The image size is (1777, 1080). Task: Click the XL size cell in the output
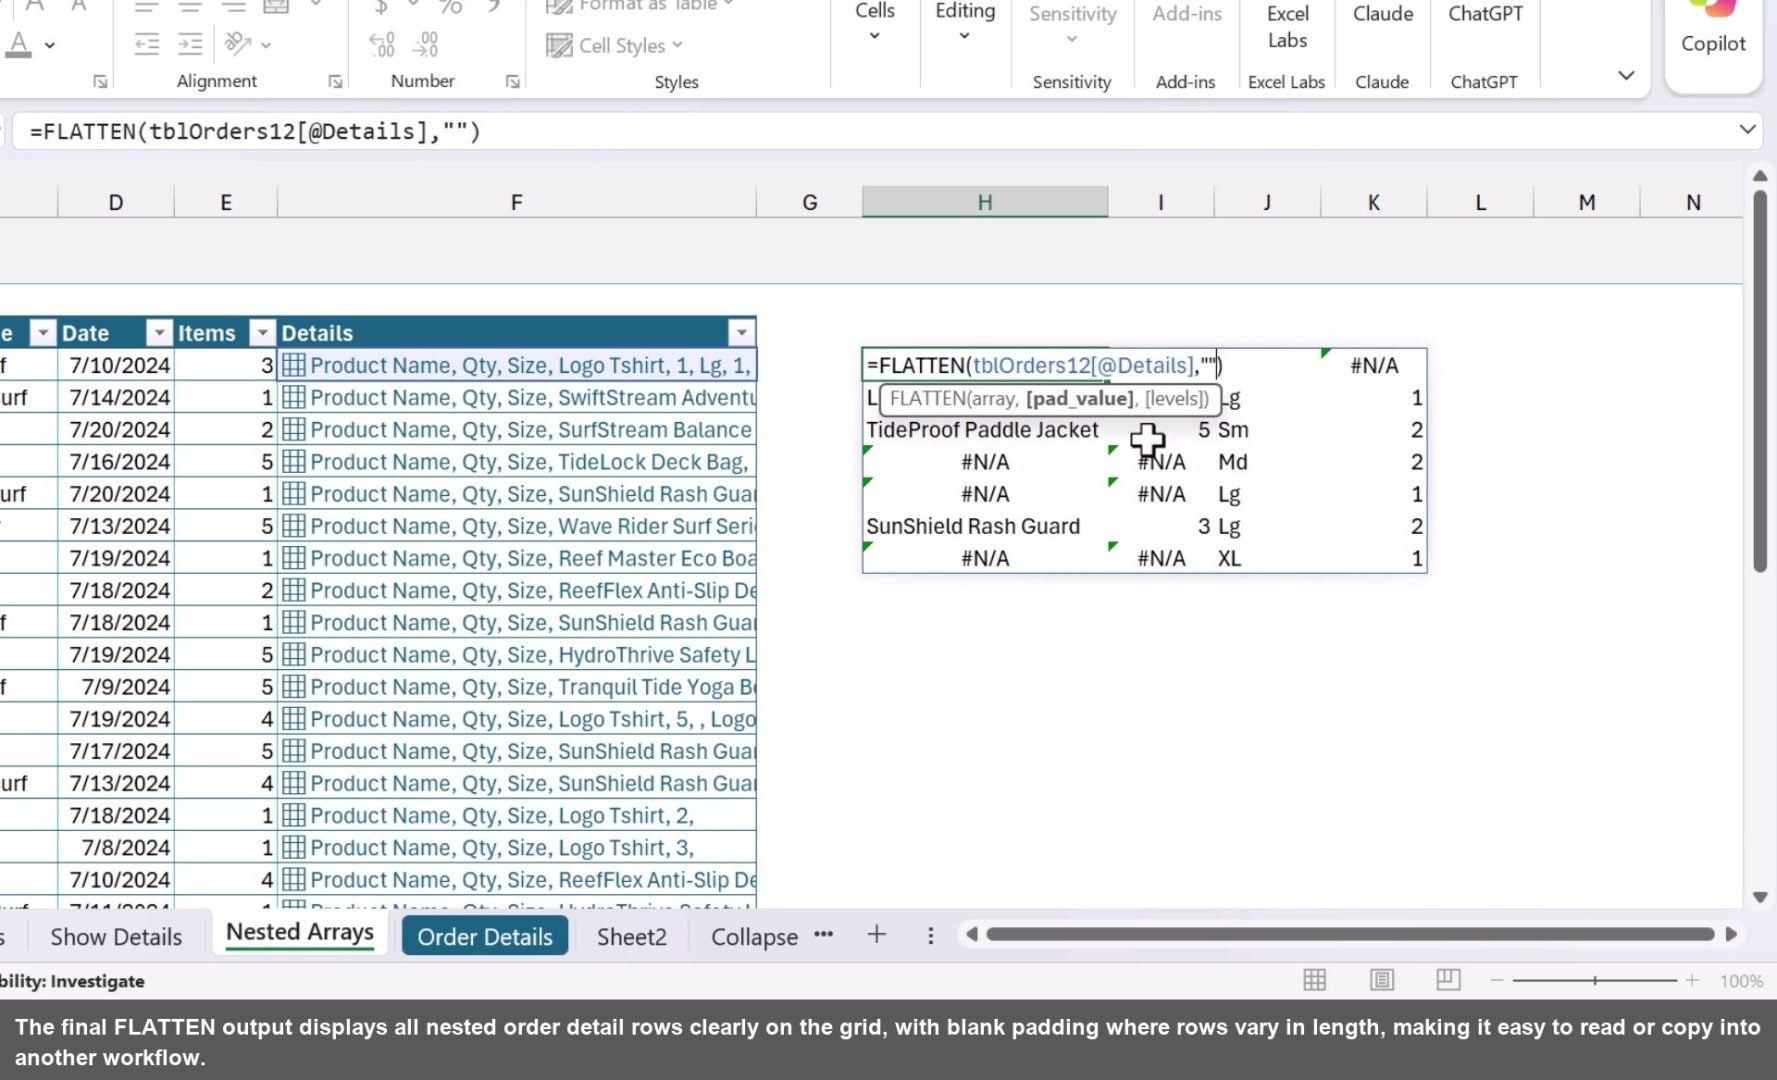pos(1267,558)
